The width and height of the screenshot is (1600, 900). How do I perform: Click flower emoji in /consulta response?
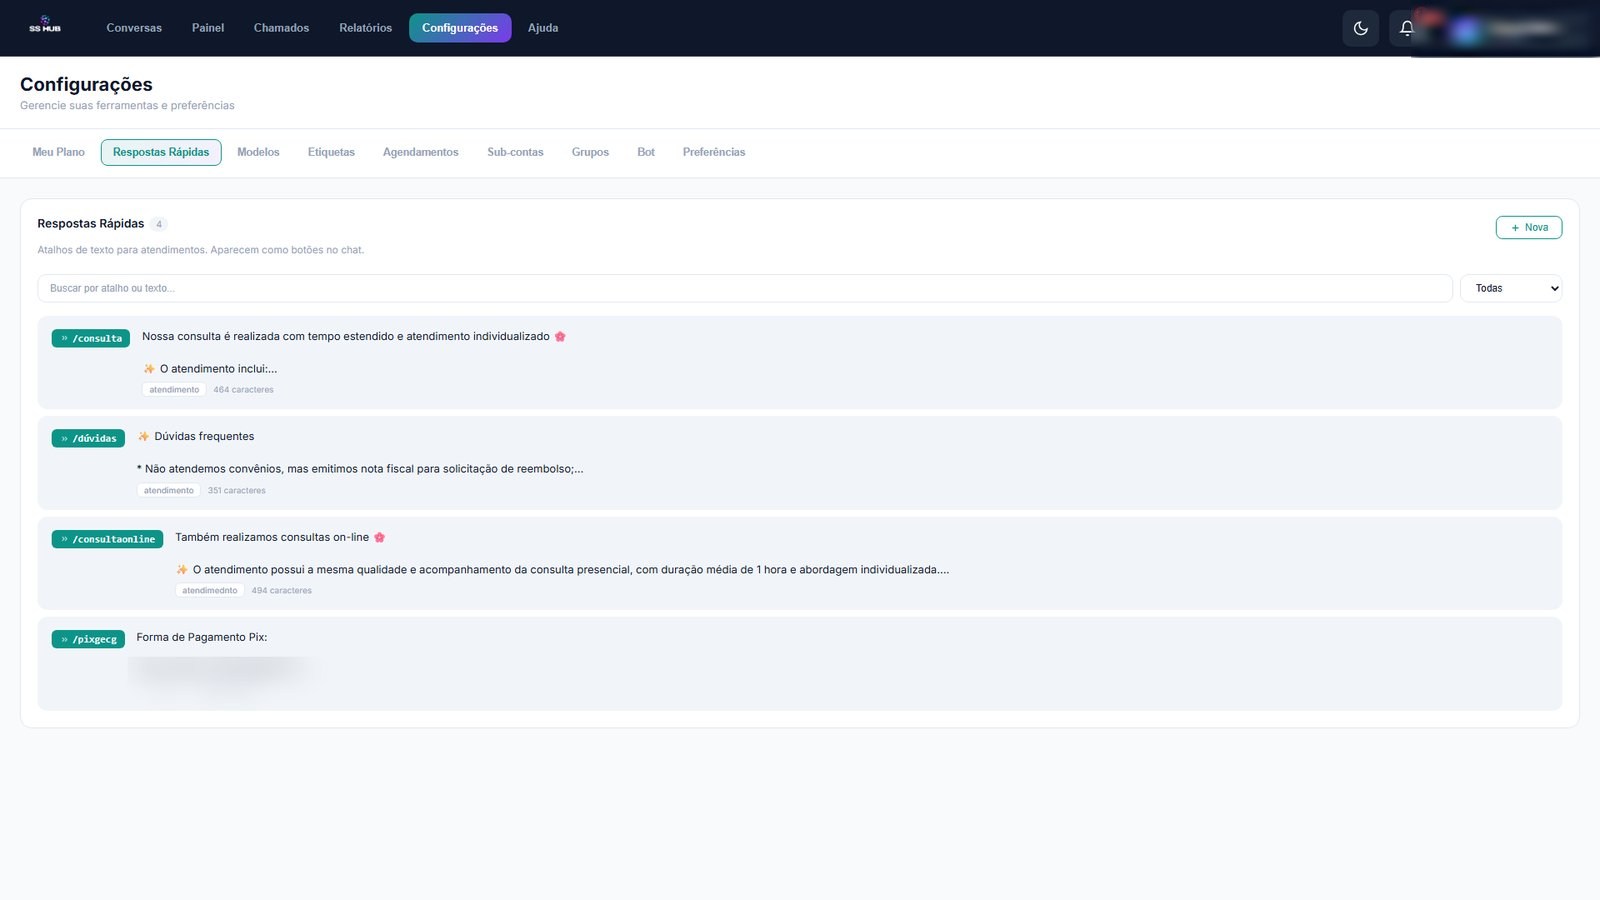(x=560, y=337)
